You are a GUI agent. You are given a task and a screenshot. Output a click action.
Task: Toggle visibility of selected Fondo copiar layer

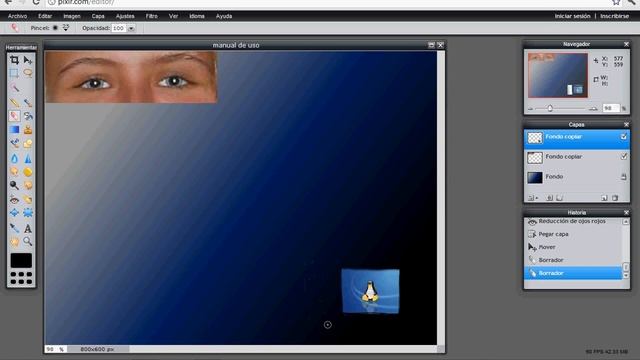click(624, 137)
